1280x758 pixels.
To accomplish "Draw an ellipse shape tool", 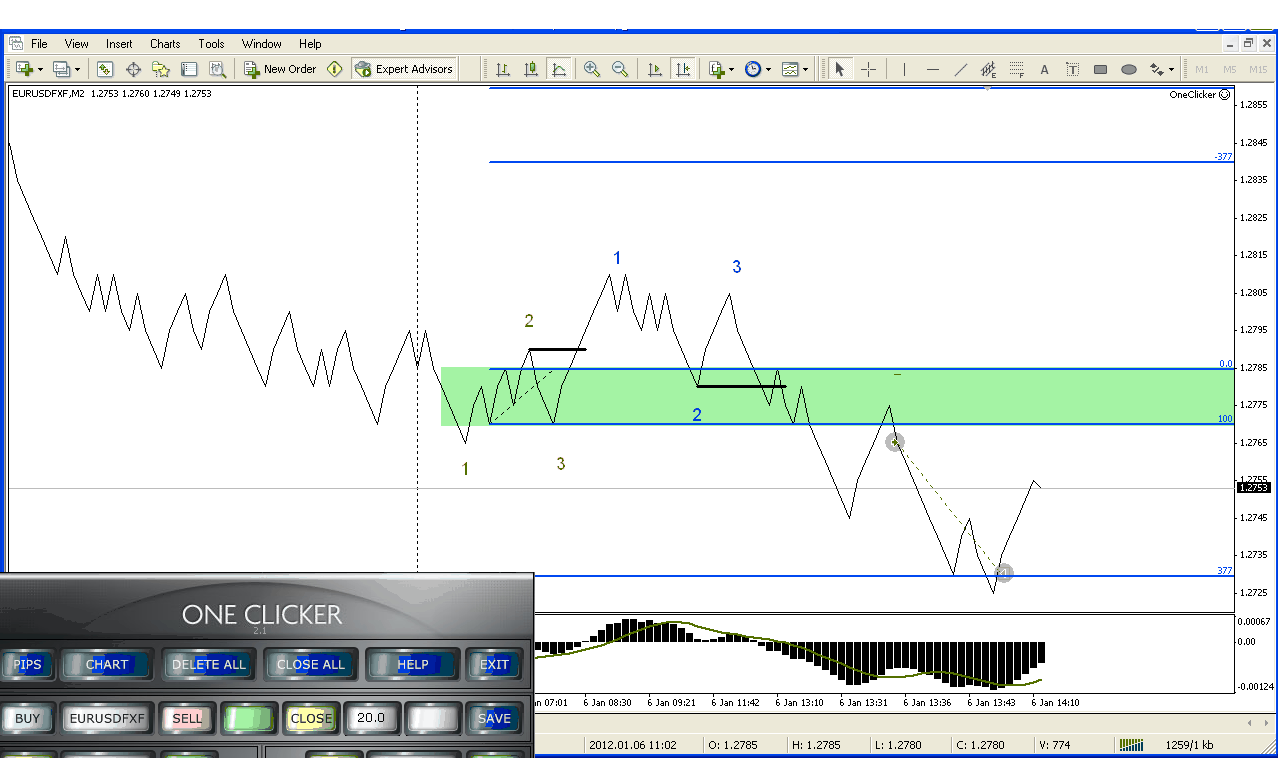I will (1129, 69).
